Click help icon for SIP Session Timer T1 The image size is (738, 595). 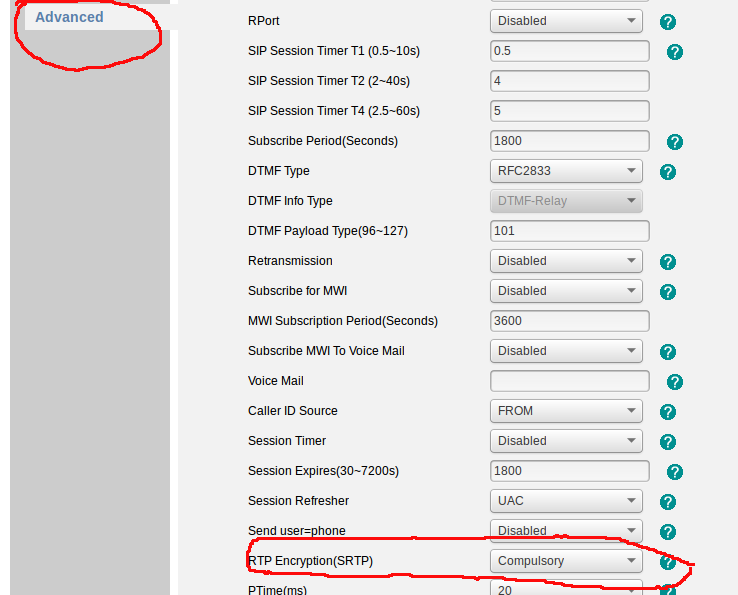675,52
